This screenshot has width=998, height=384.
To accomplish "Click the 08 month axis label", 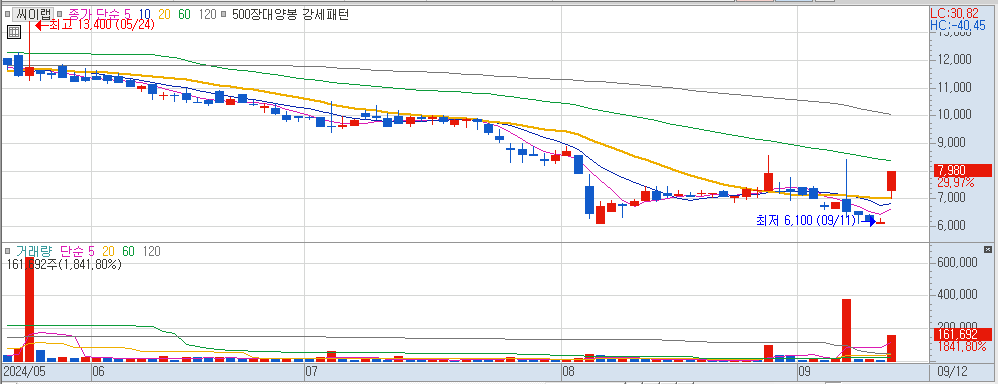I will tap(568, 370).
